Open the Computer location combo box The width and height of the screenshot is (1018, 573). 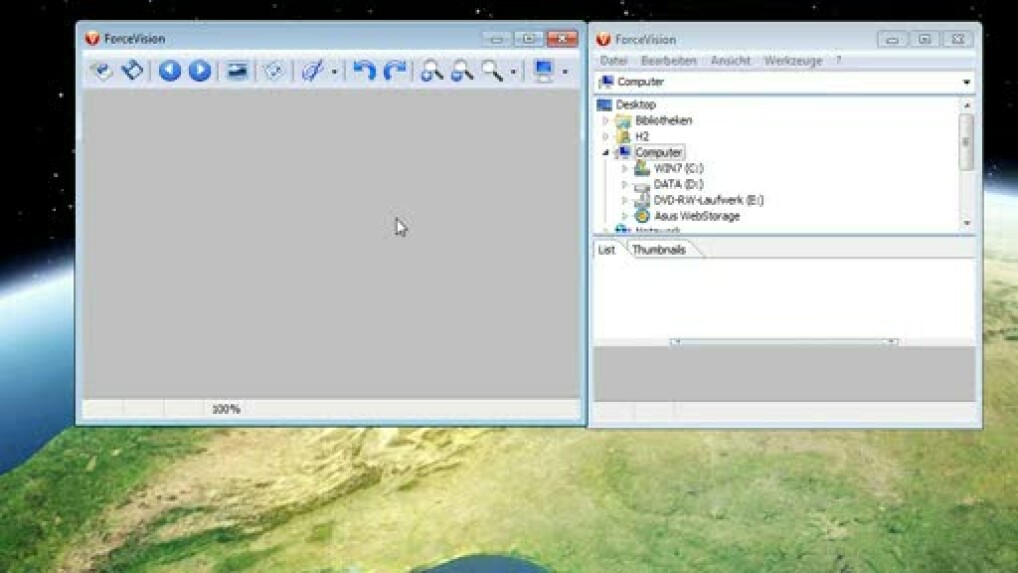point(966,82)
